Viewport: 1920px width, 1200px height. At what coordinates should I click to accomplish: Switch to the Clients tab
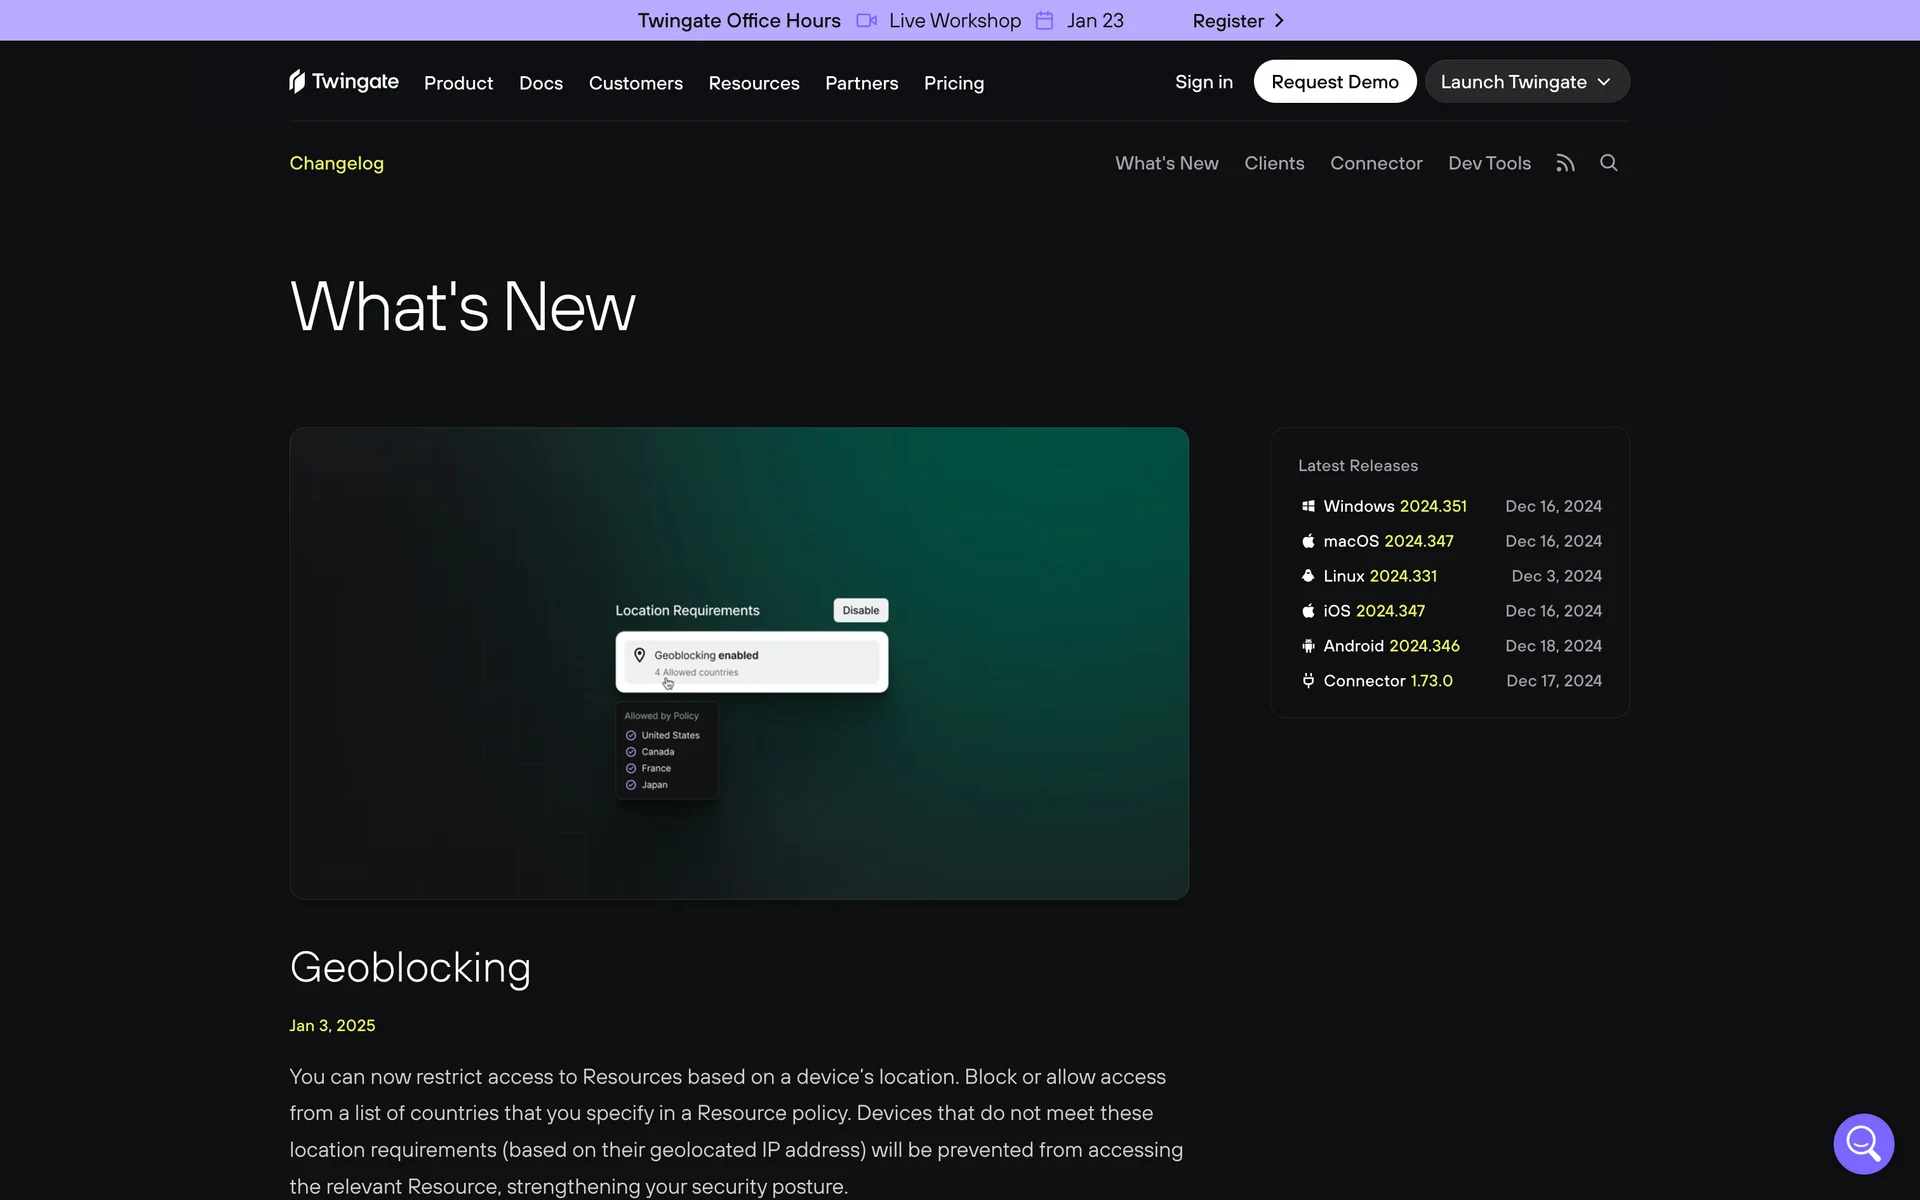click(1273, 163)
